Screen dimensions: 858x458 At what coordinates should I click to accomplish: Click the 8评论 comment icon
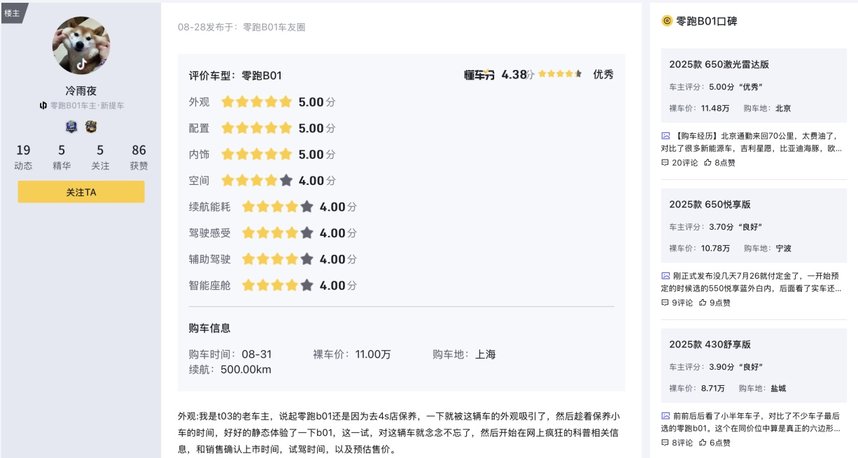tap(665, 443)
